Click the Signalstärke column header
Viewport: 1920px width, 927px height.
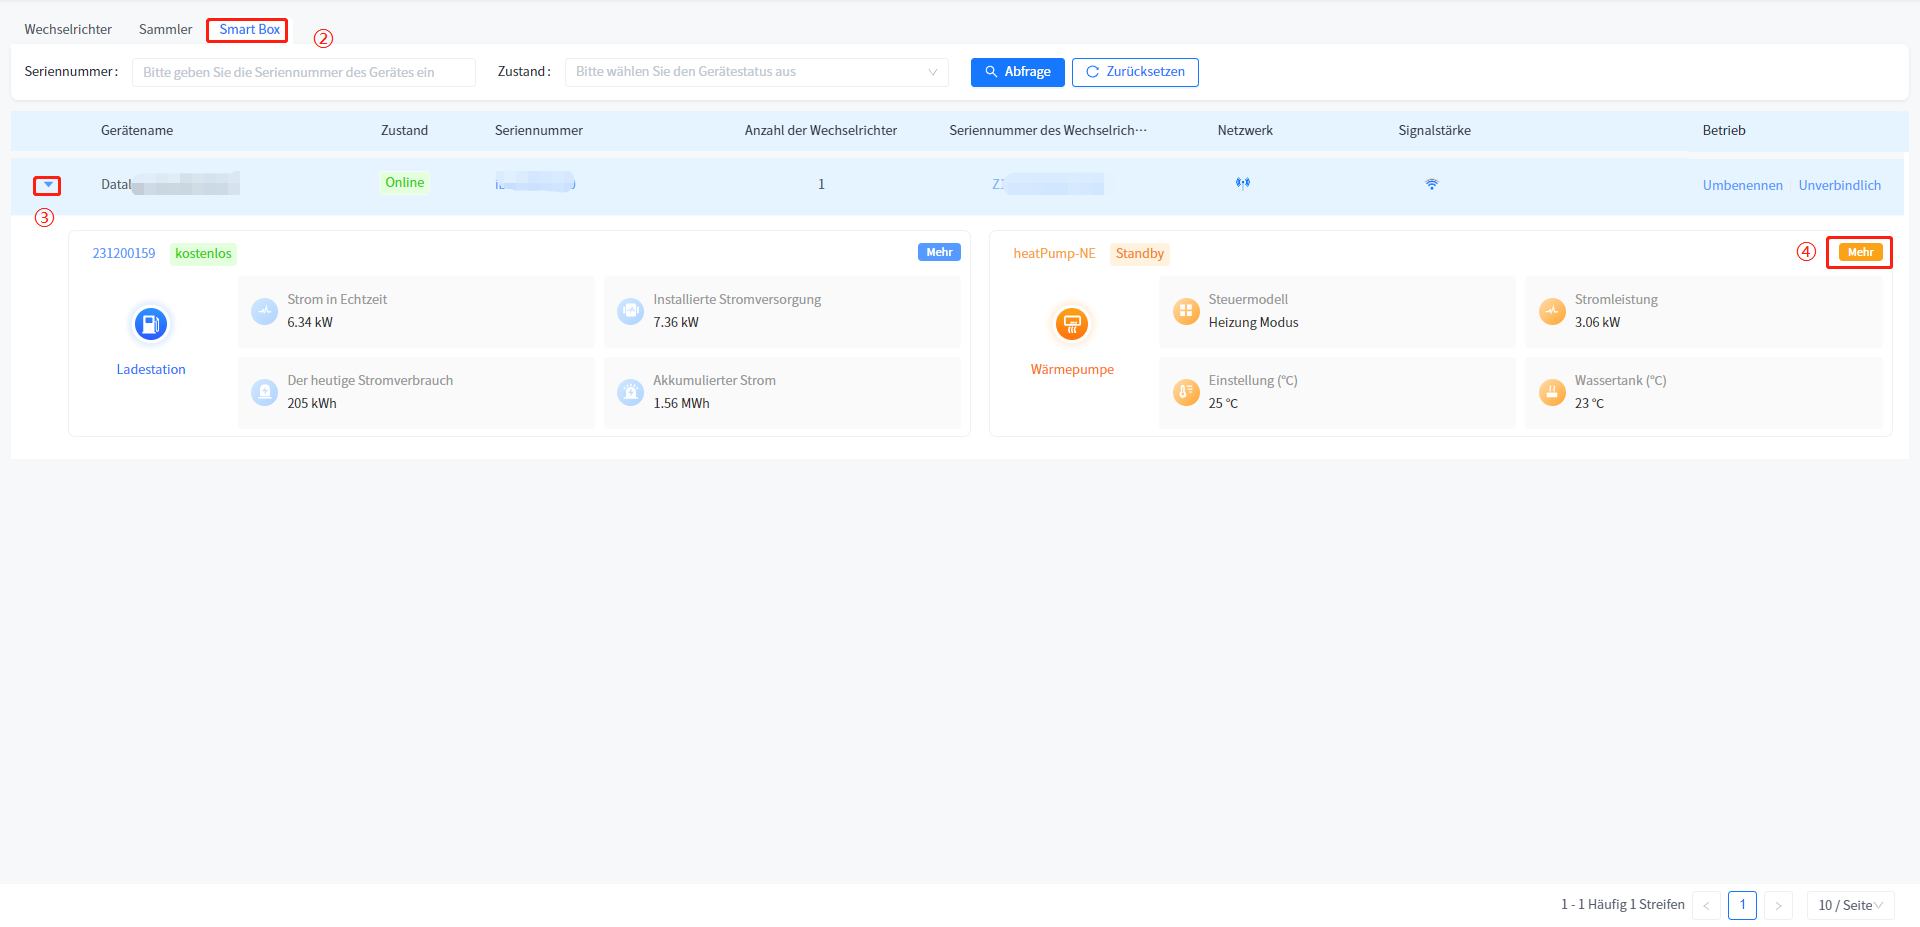1434,130
